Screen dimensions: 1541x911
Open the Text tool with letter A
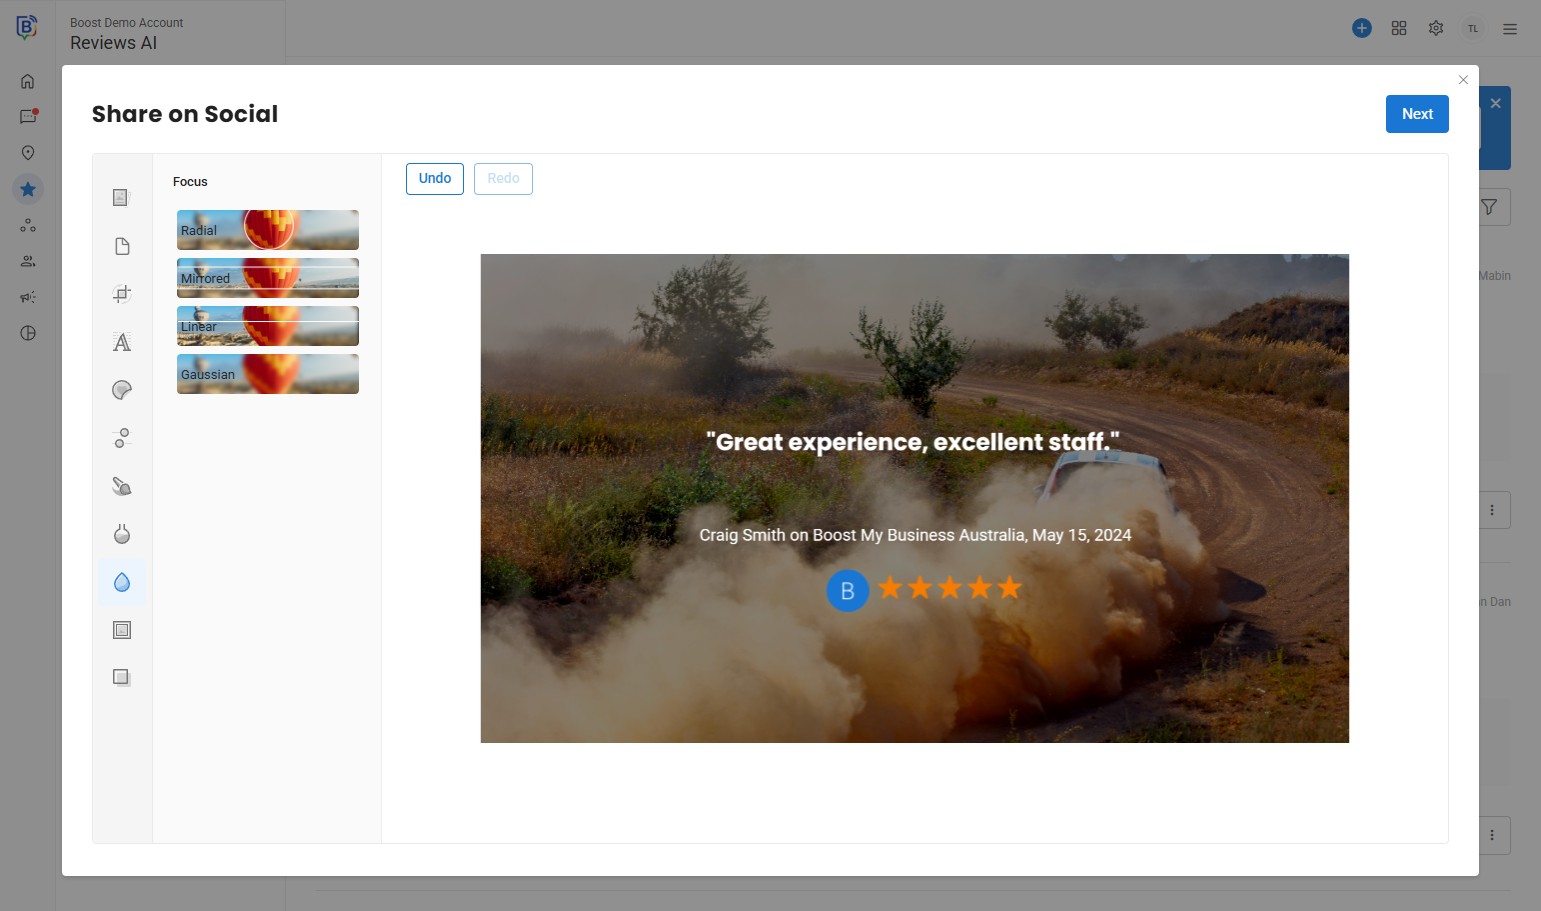coord(122,342)
